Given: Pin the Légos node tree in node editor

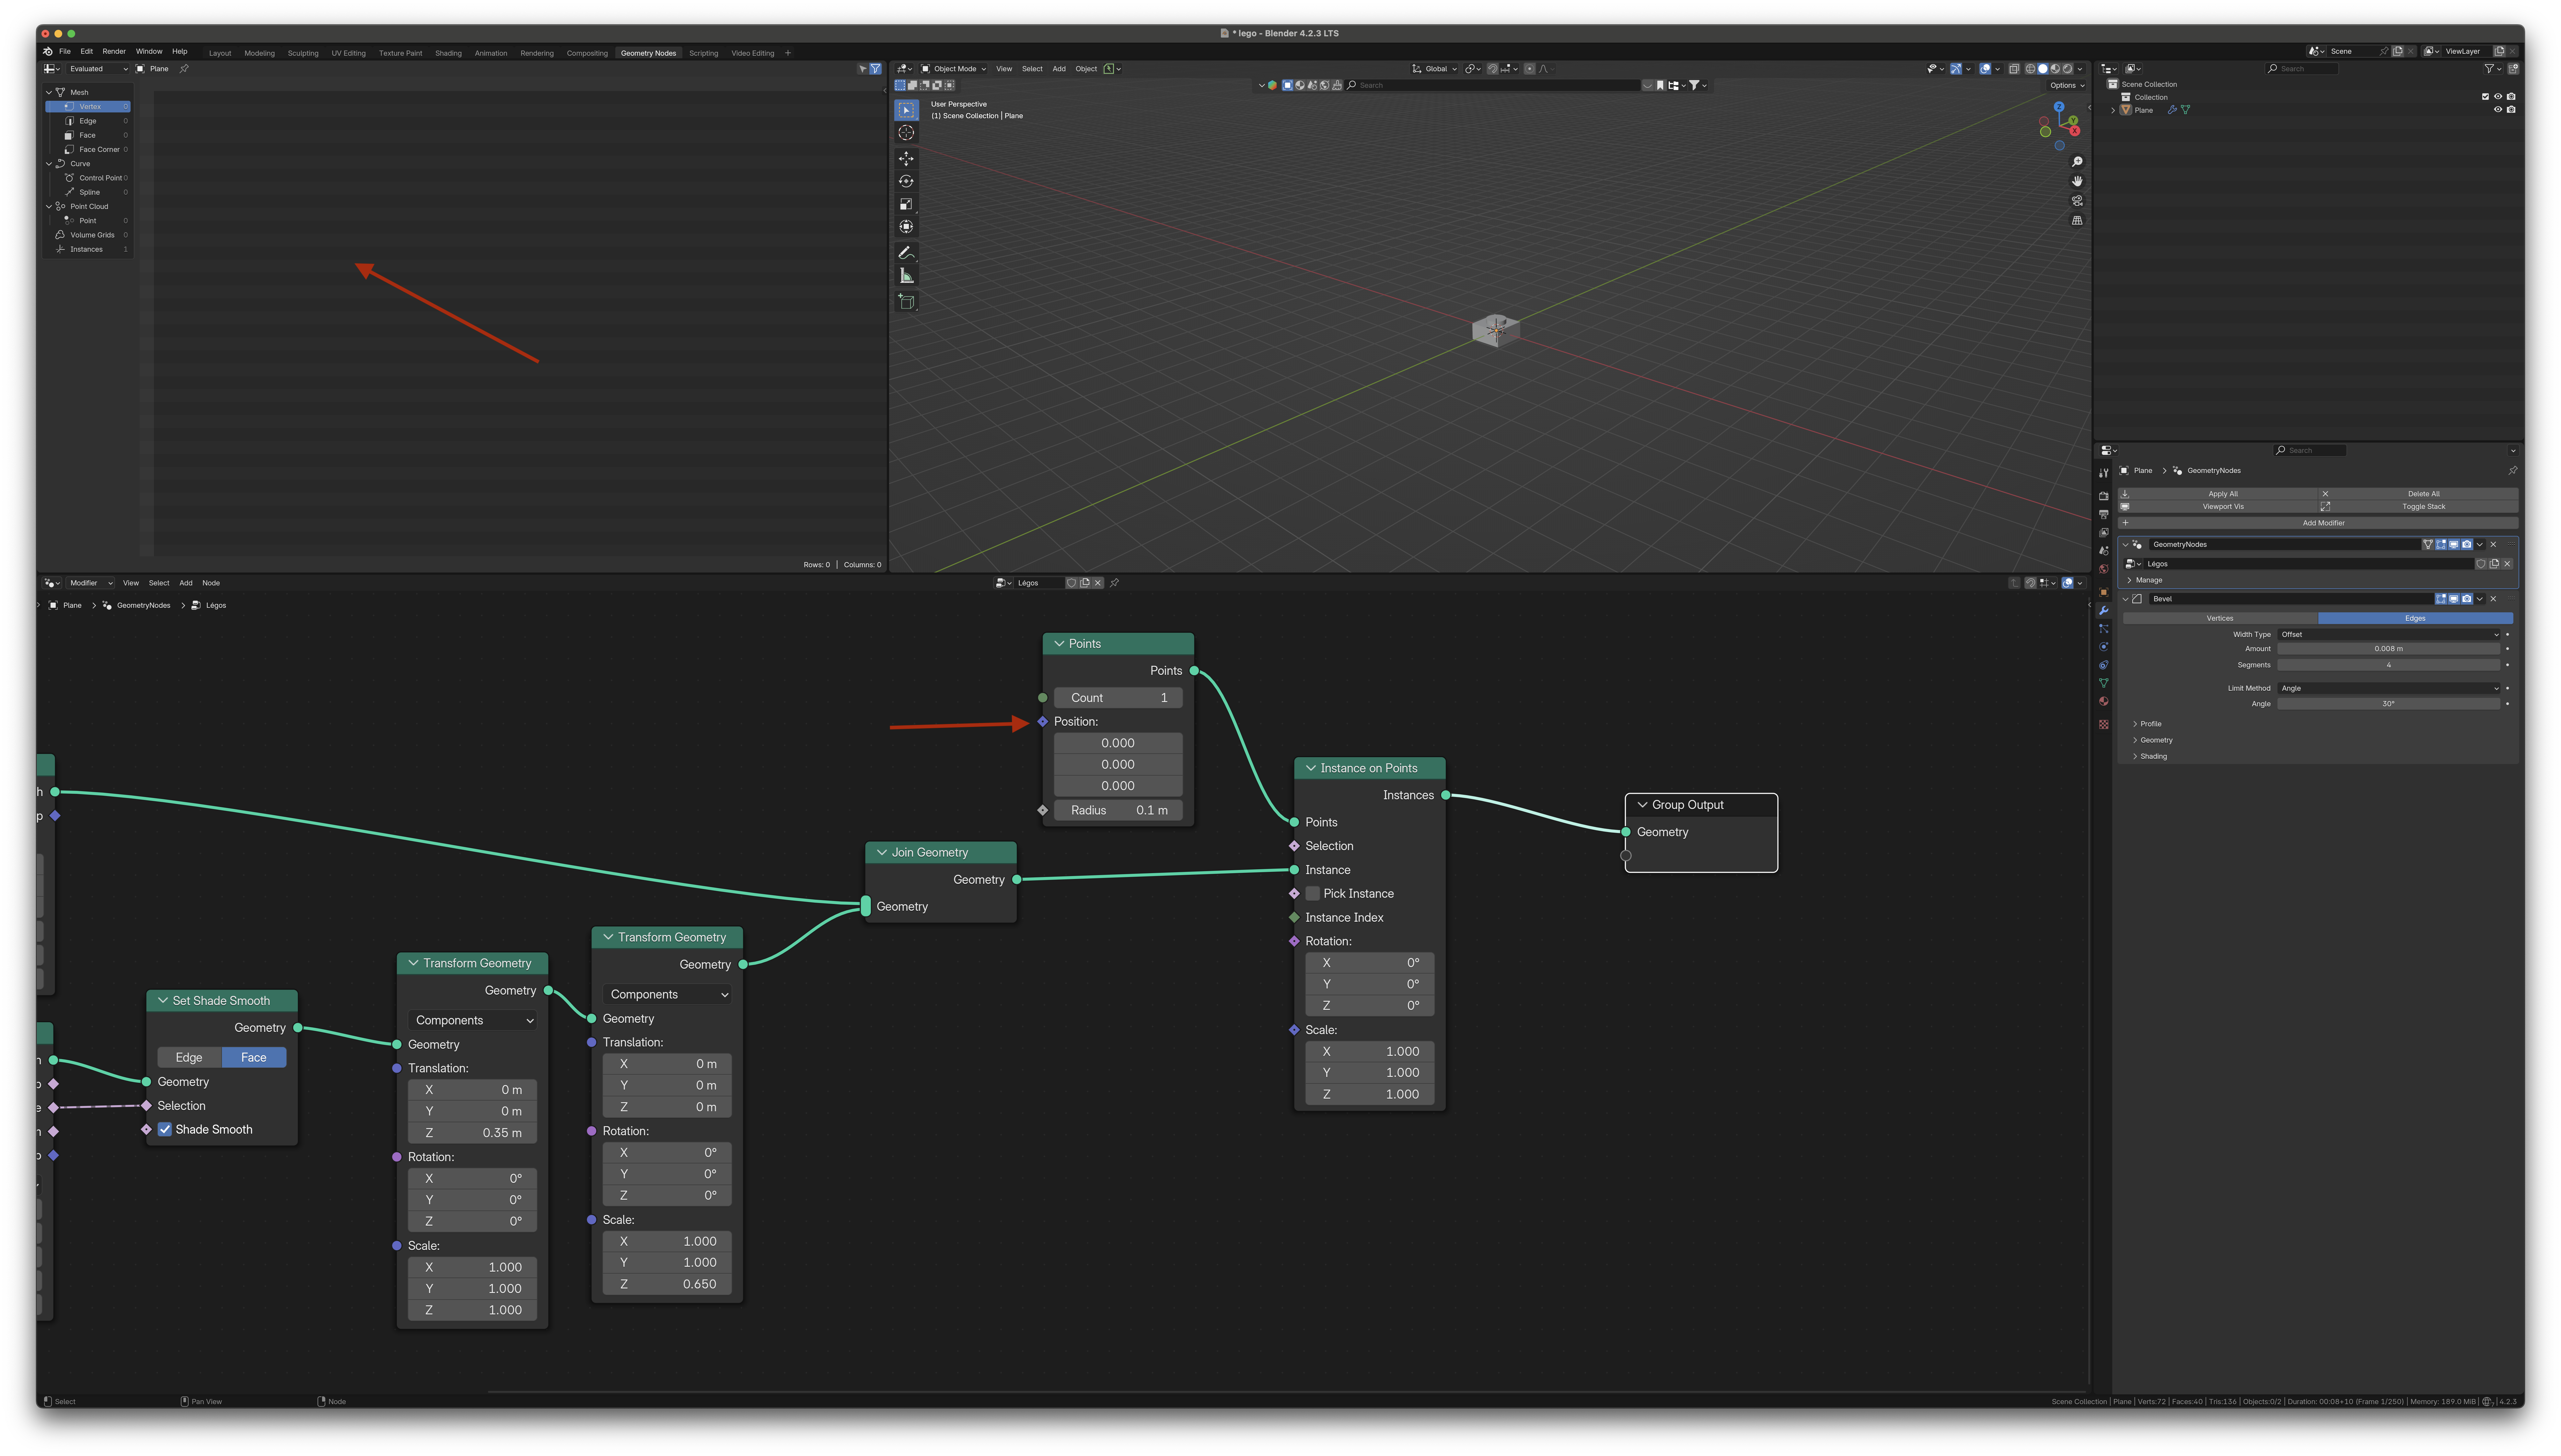Looking at the screenshot, I should tap(1114, 583).
